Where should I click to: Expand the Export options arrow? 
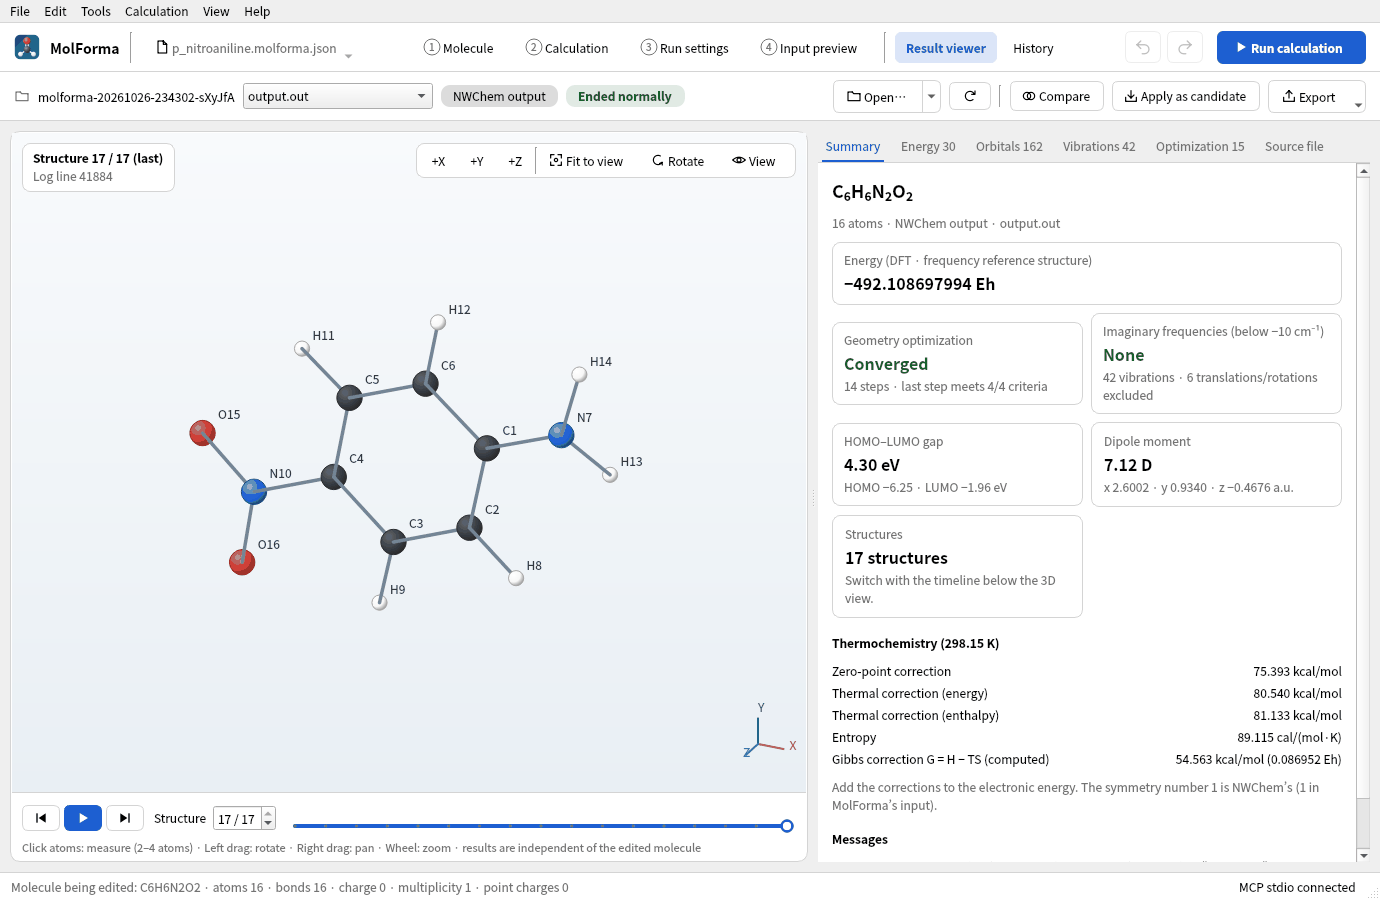[1358, 104]
